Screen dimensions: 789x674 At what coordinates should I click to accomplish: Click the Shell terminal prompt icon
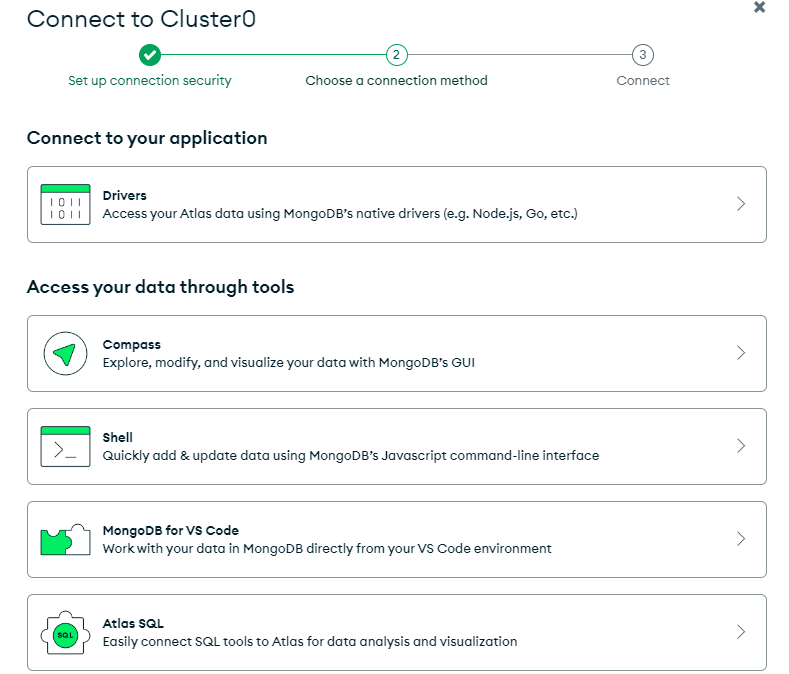click(65, 446)
